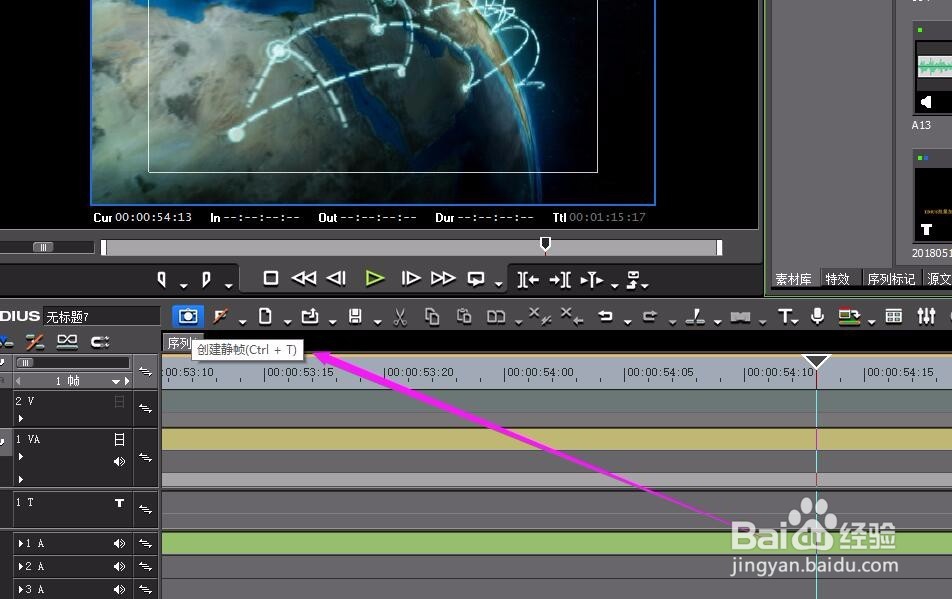Switch to the 素材库 tab
This screenshot has height=599, width=952.
pos(793,279)
